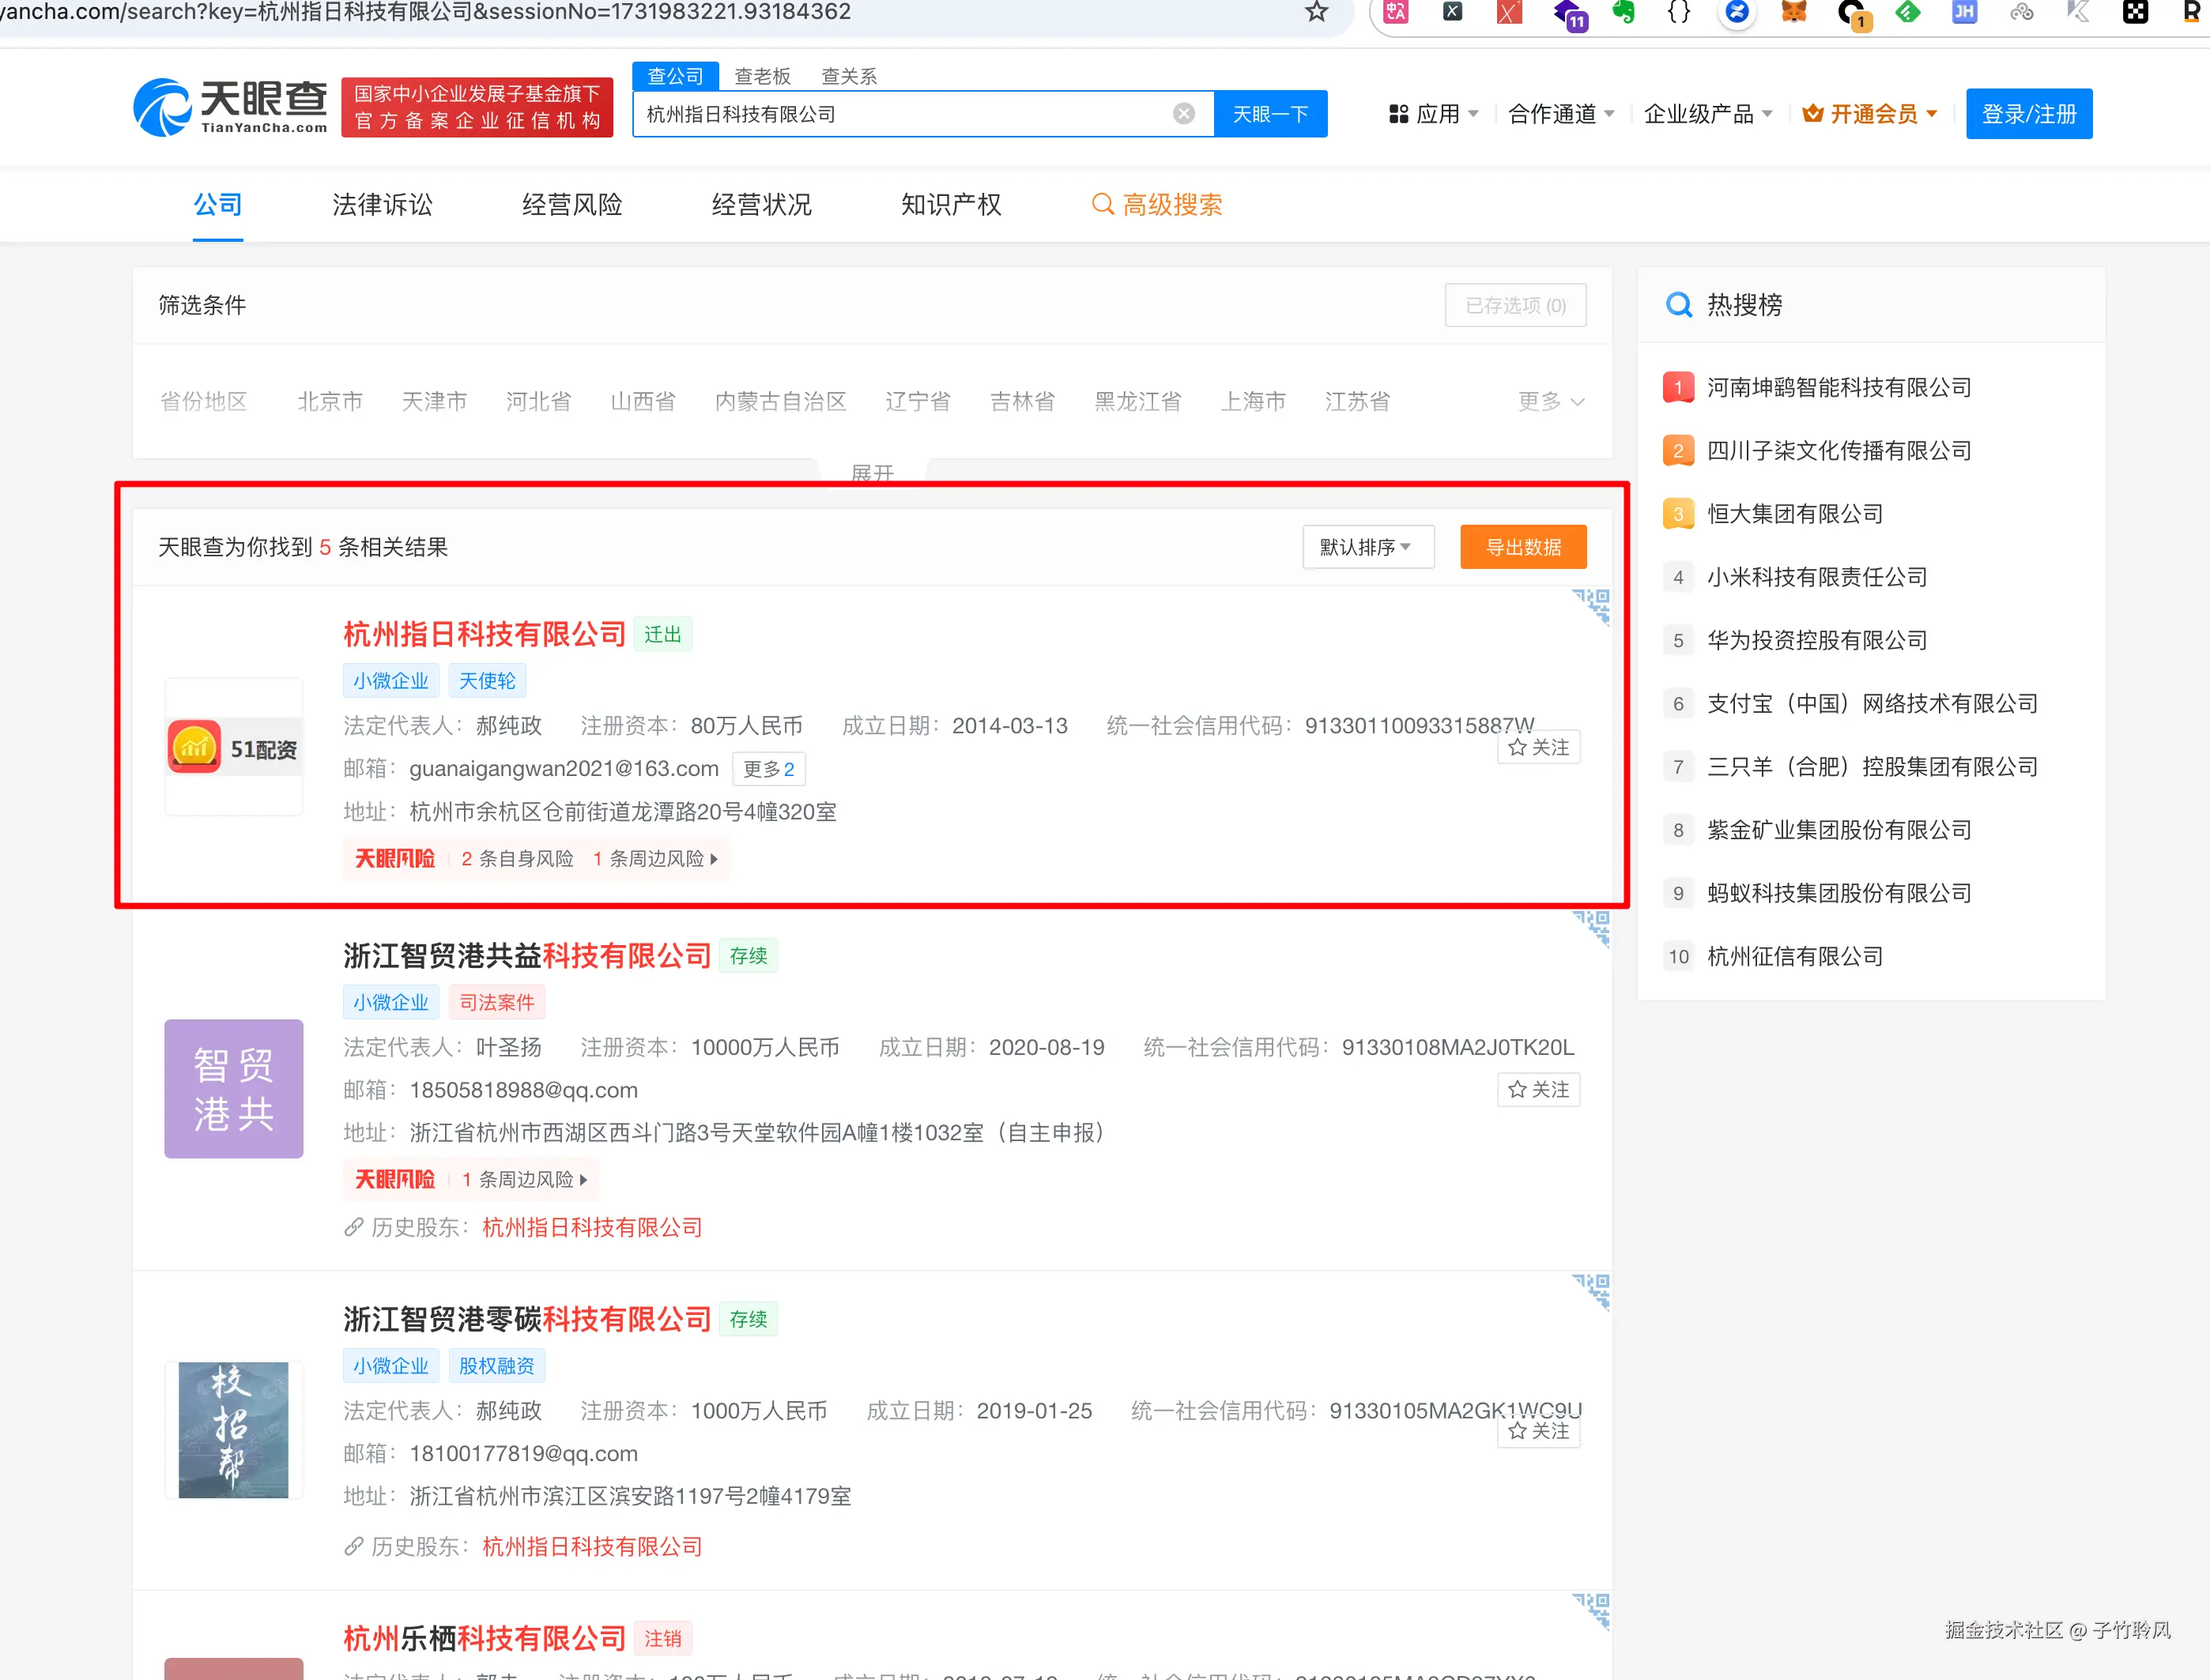Click the 开通会员 crown icon
Viewport: 2210px width, 1680px height.
coord(1813,113)
